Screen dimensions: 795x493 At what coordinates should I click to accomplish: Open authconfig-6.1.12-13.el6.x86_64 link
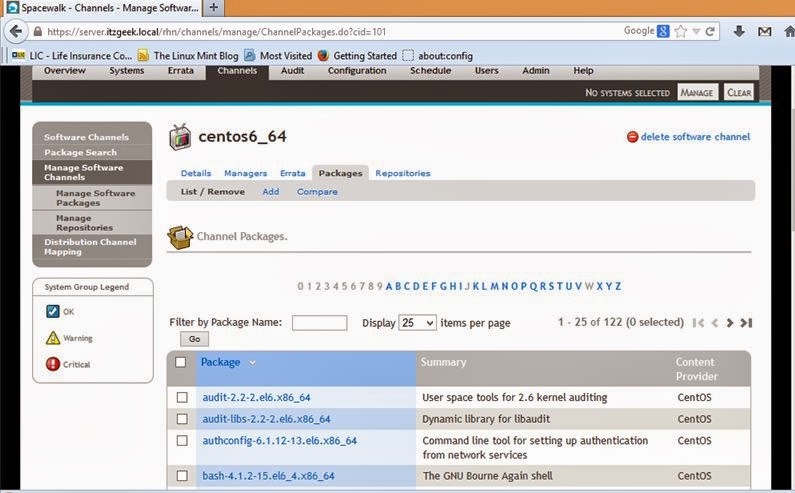click(279, 441)
